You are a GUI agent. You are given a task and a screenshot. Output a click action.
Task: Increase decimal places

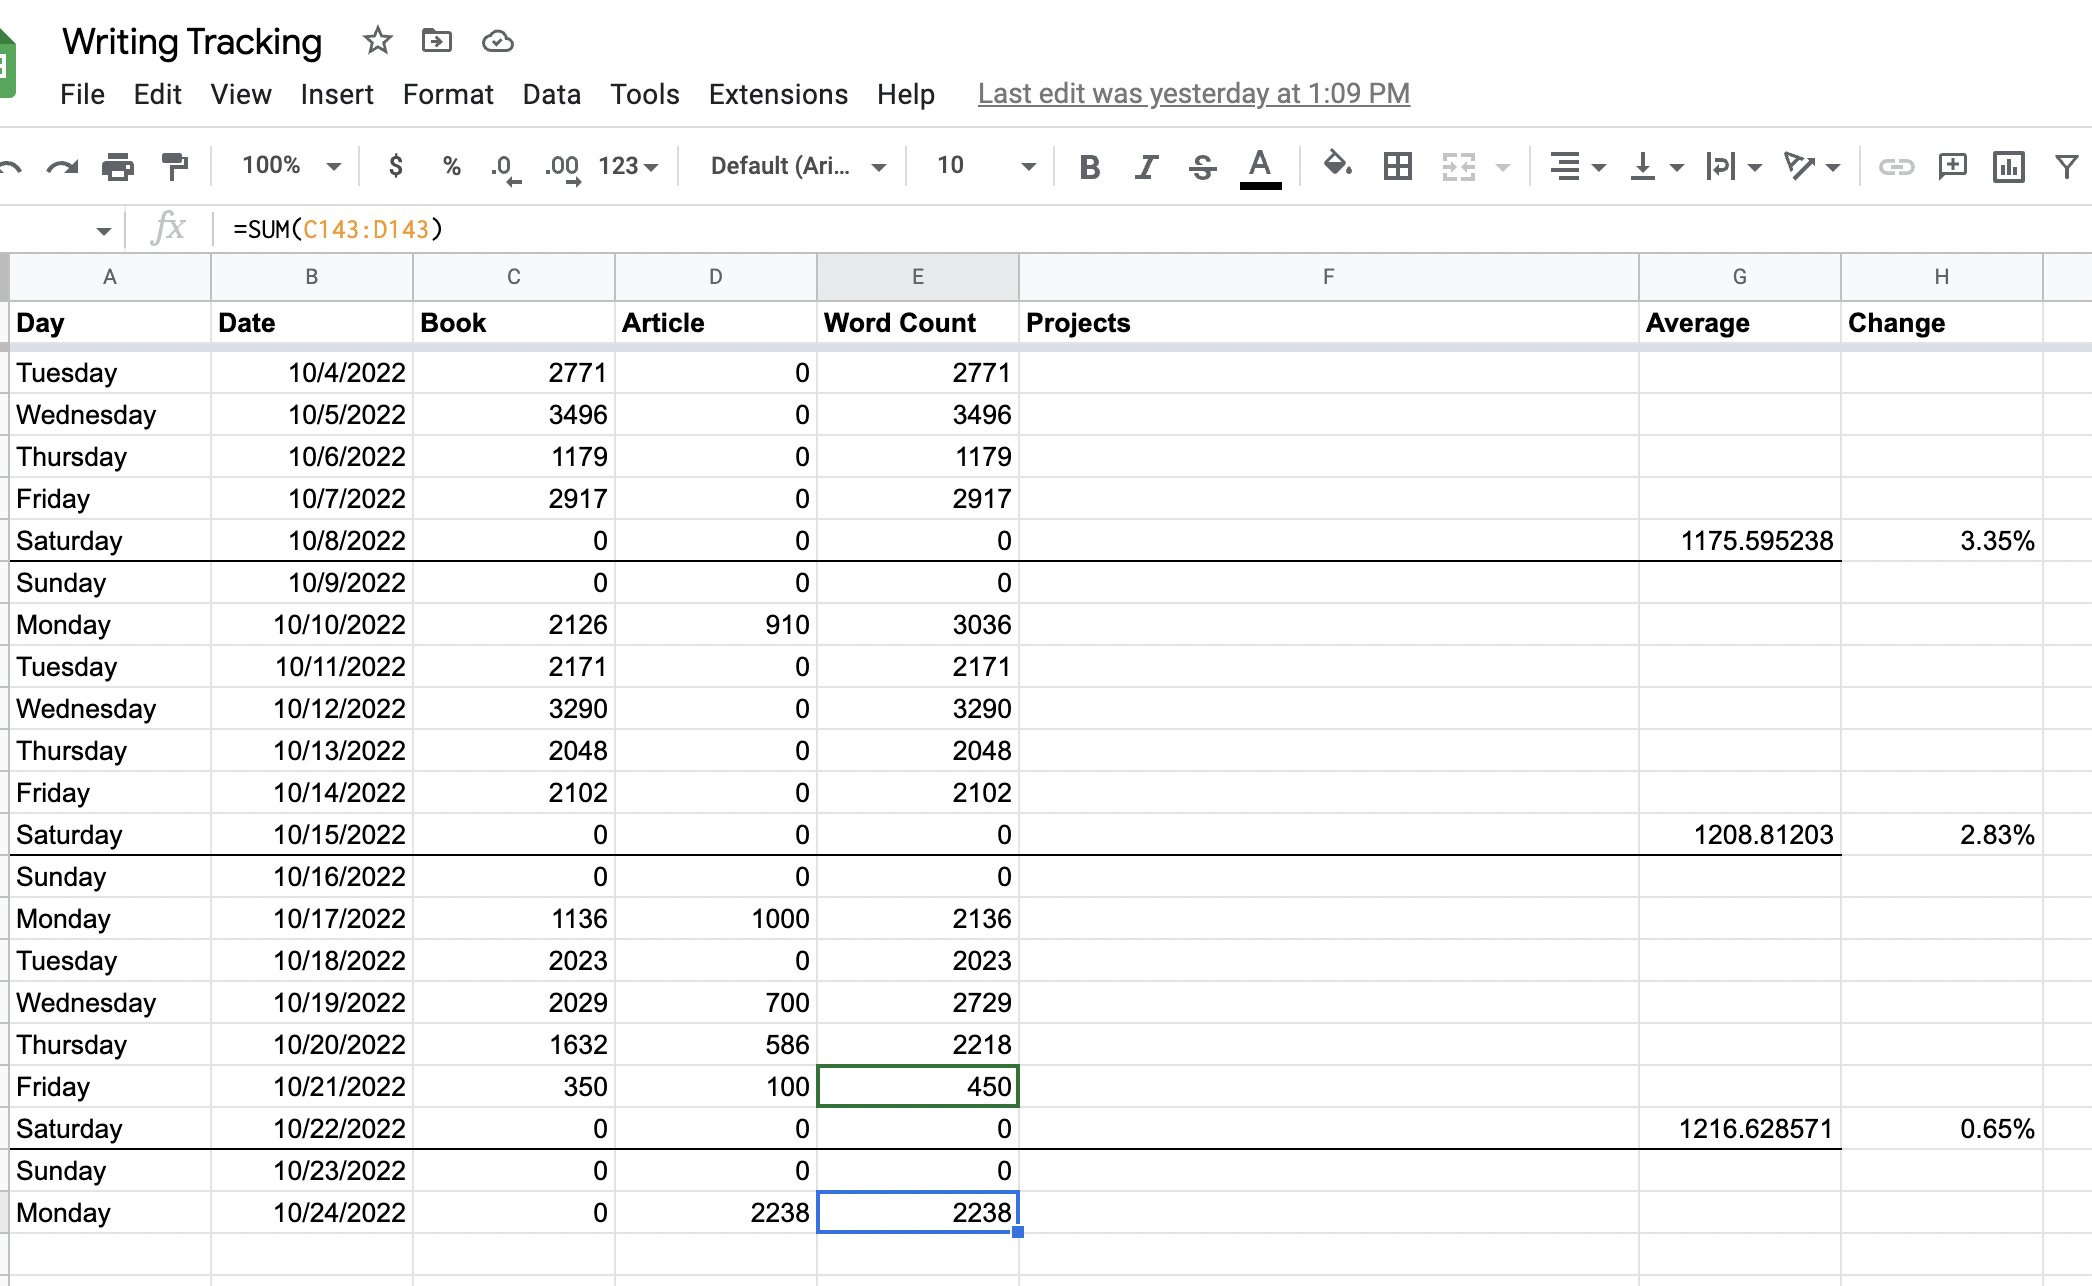pos(563,167)
